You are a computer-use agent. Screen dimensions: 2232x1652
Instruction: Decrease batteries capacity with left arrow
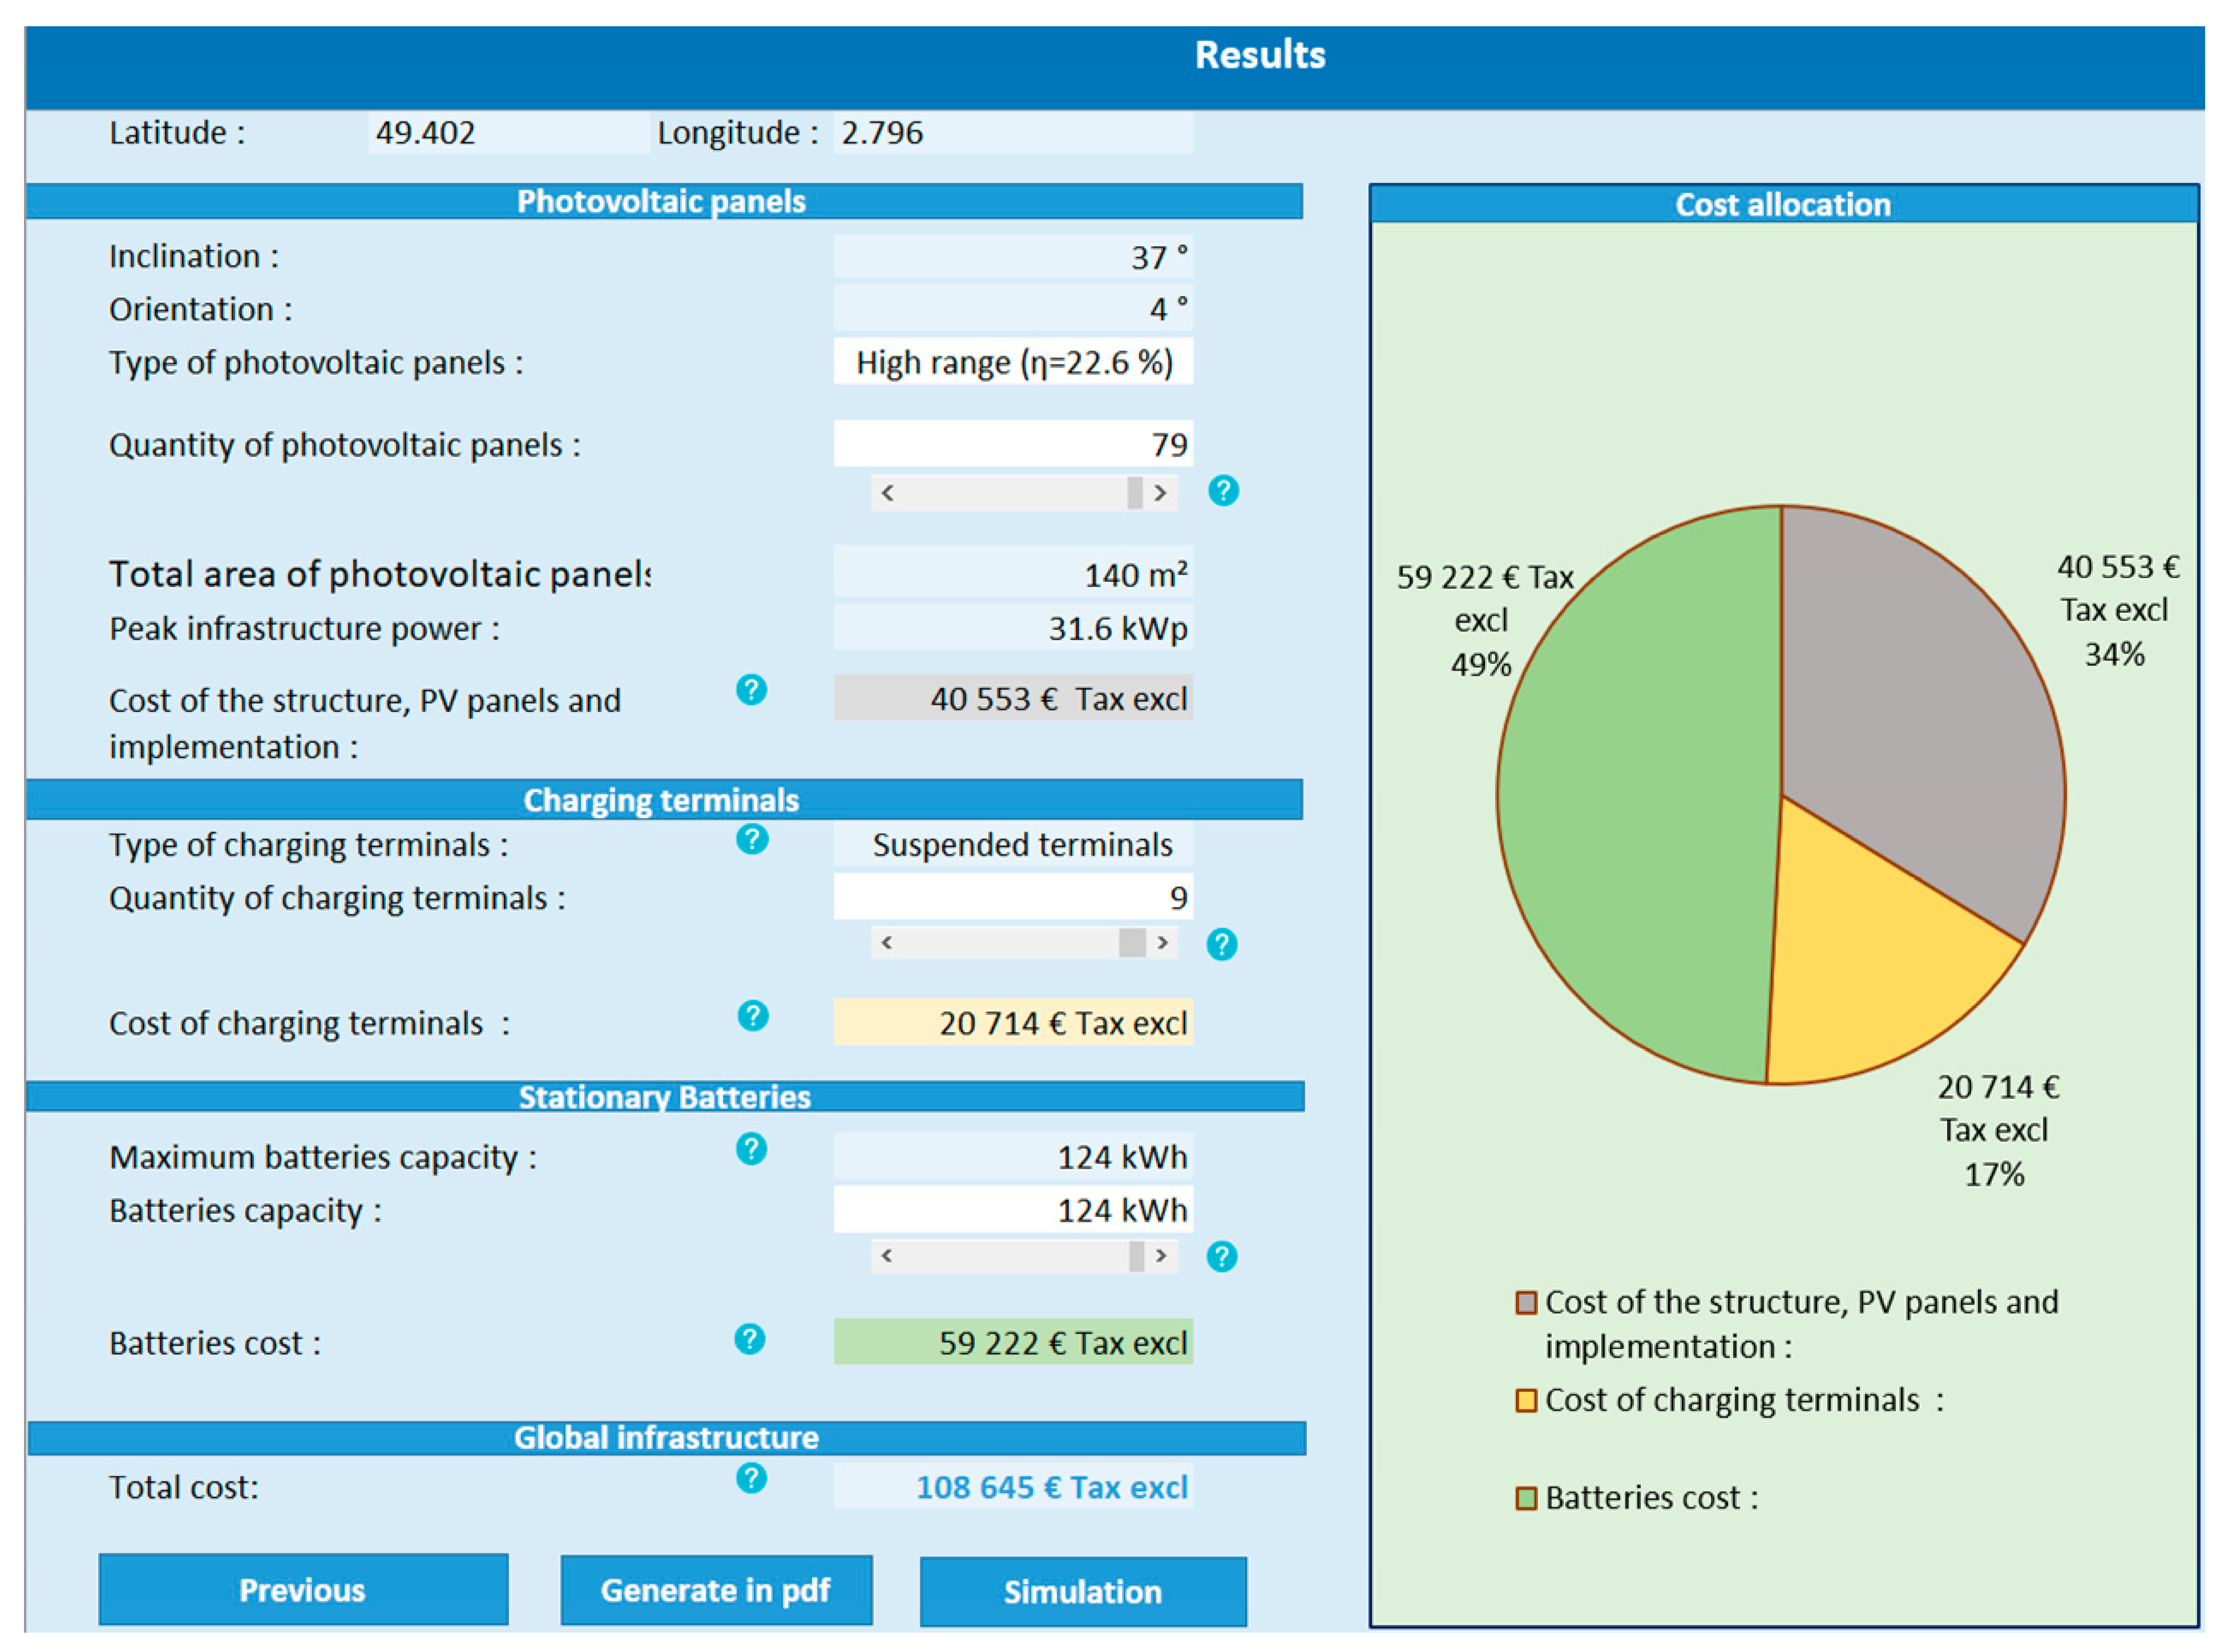[x=887, y=1256]
